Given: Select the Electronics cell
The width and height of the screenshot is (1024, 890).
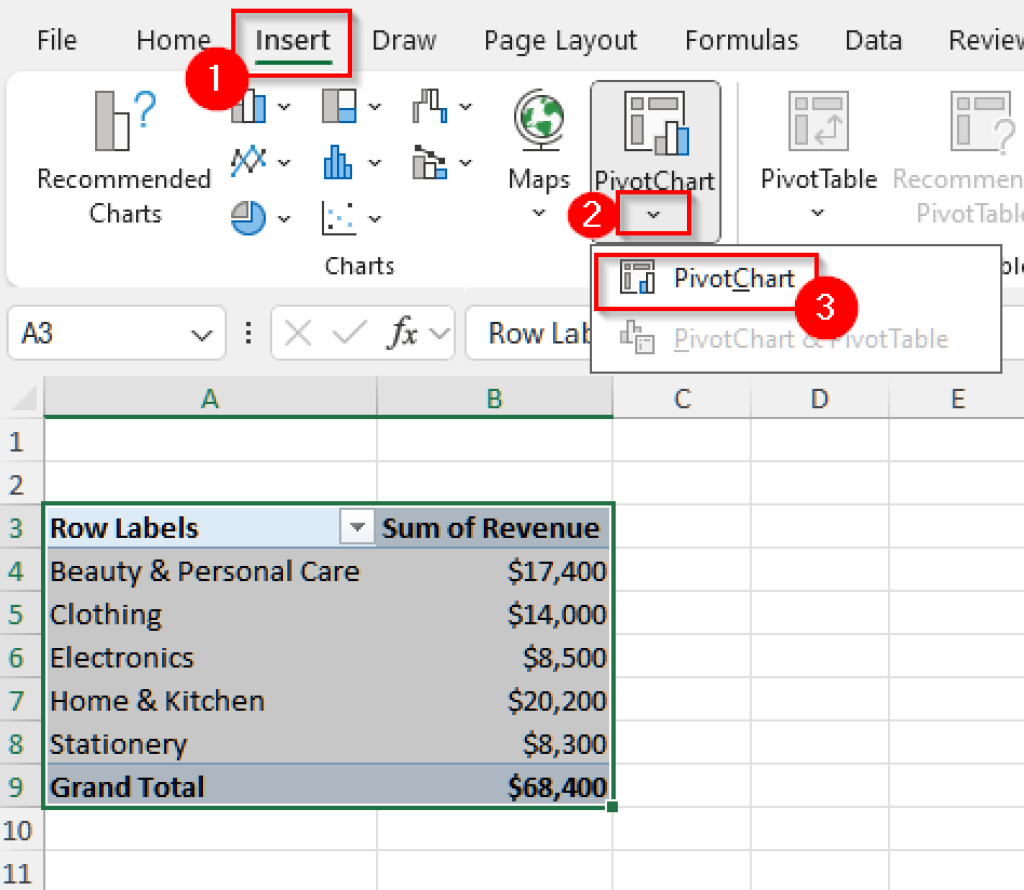Looking at the screenshot, I should click(x=210, y=656).
